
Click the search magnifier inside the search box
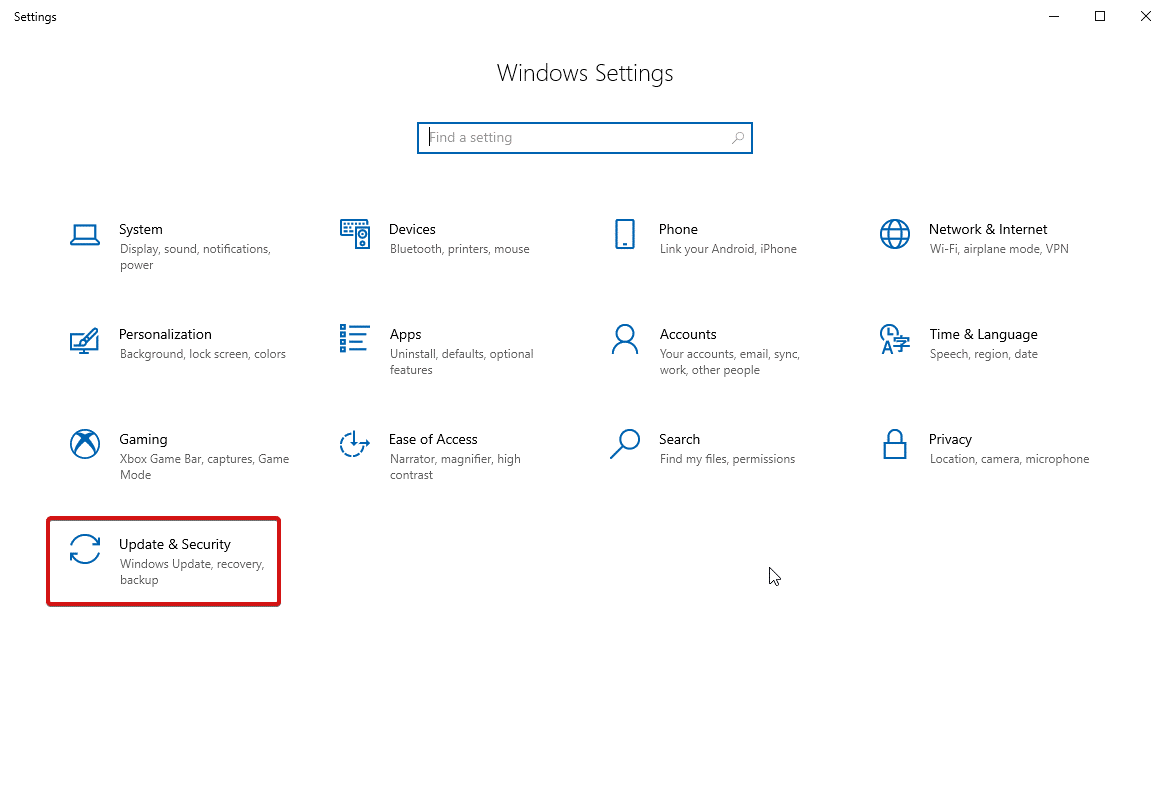(737, 137)
